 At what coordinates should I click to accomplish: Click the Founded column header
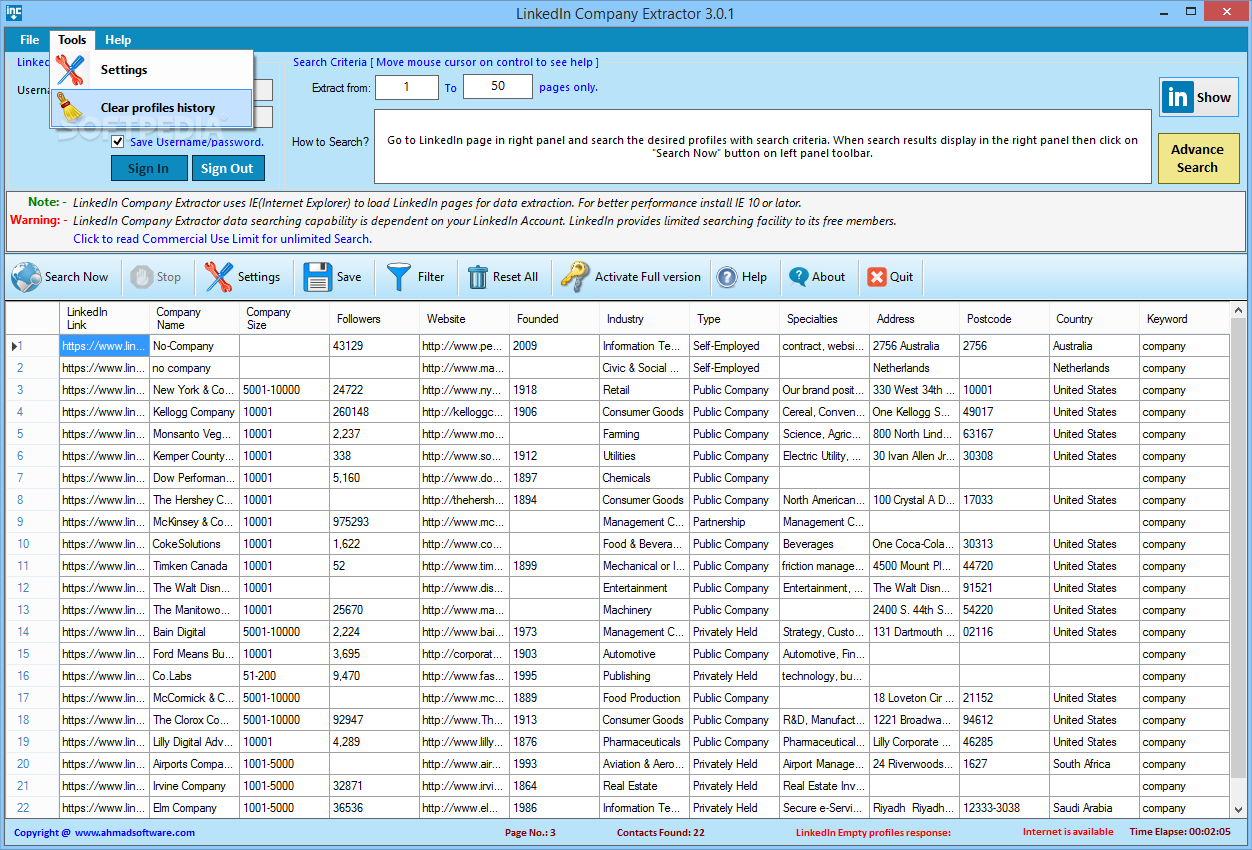pyautogui.click(x=554, y=319)
